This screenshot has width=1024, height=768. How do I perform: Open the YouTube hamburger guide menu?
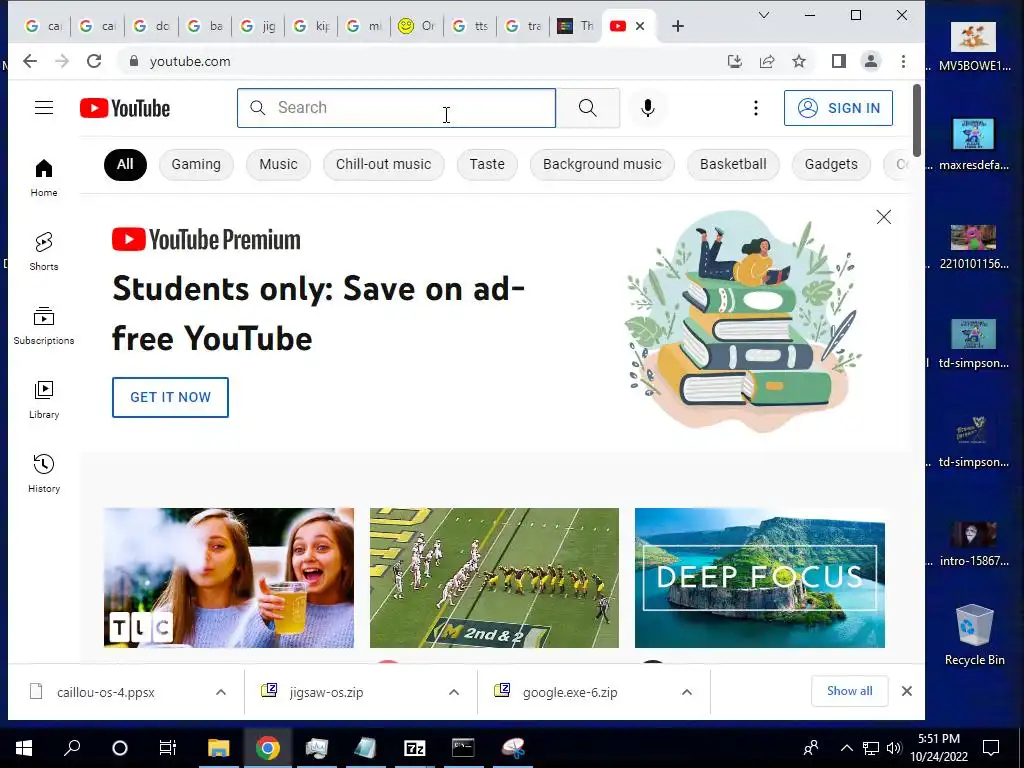(x=44, y=108)
